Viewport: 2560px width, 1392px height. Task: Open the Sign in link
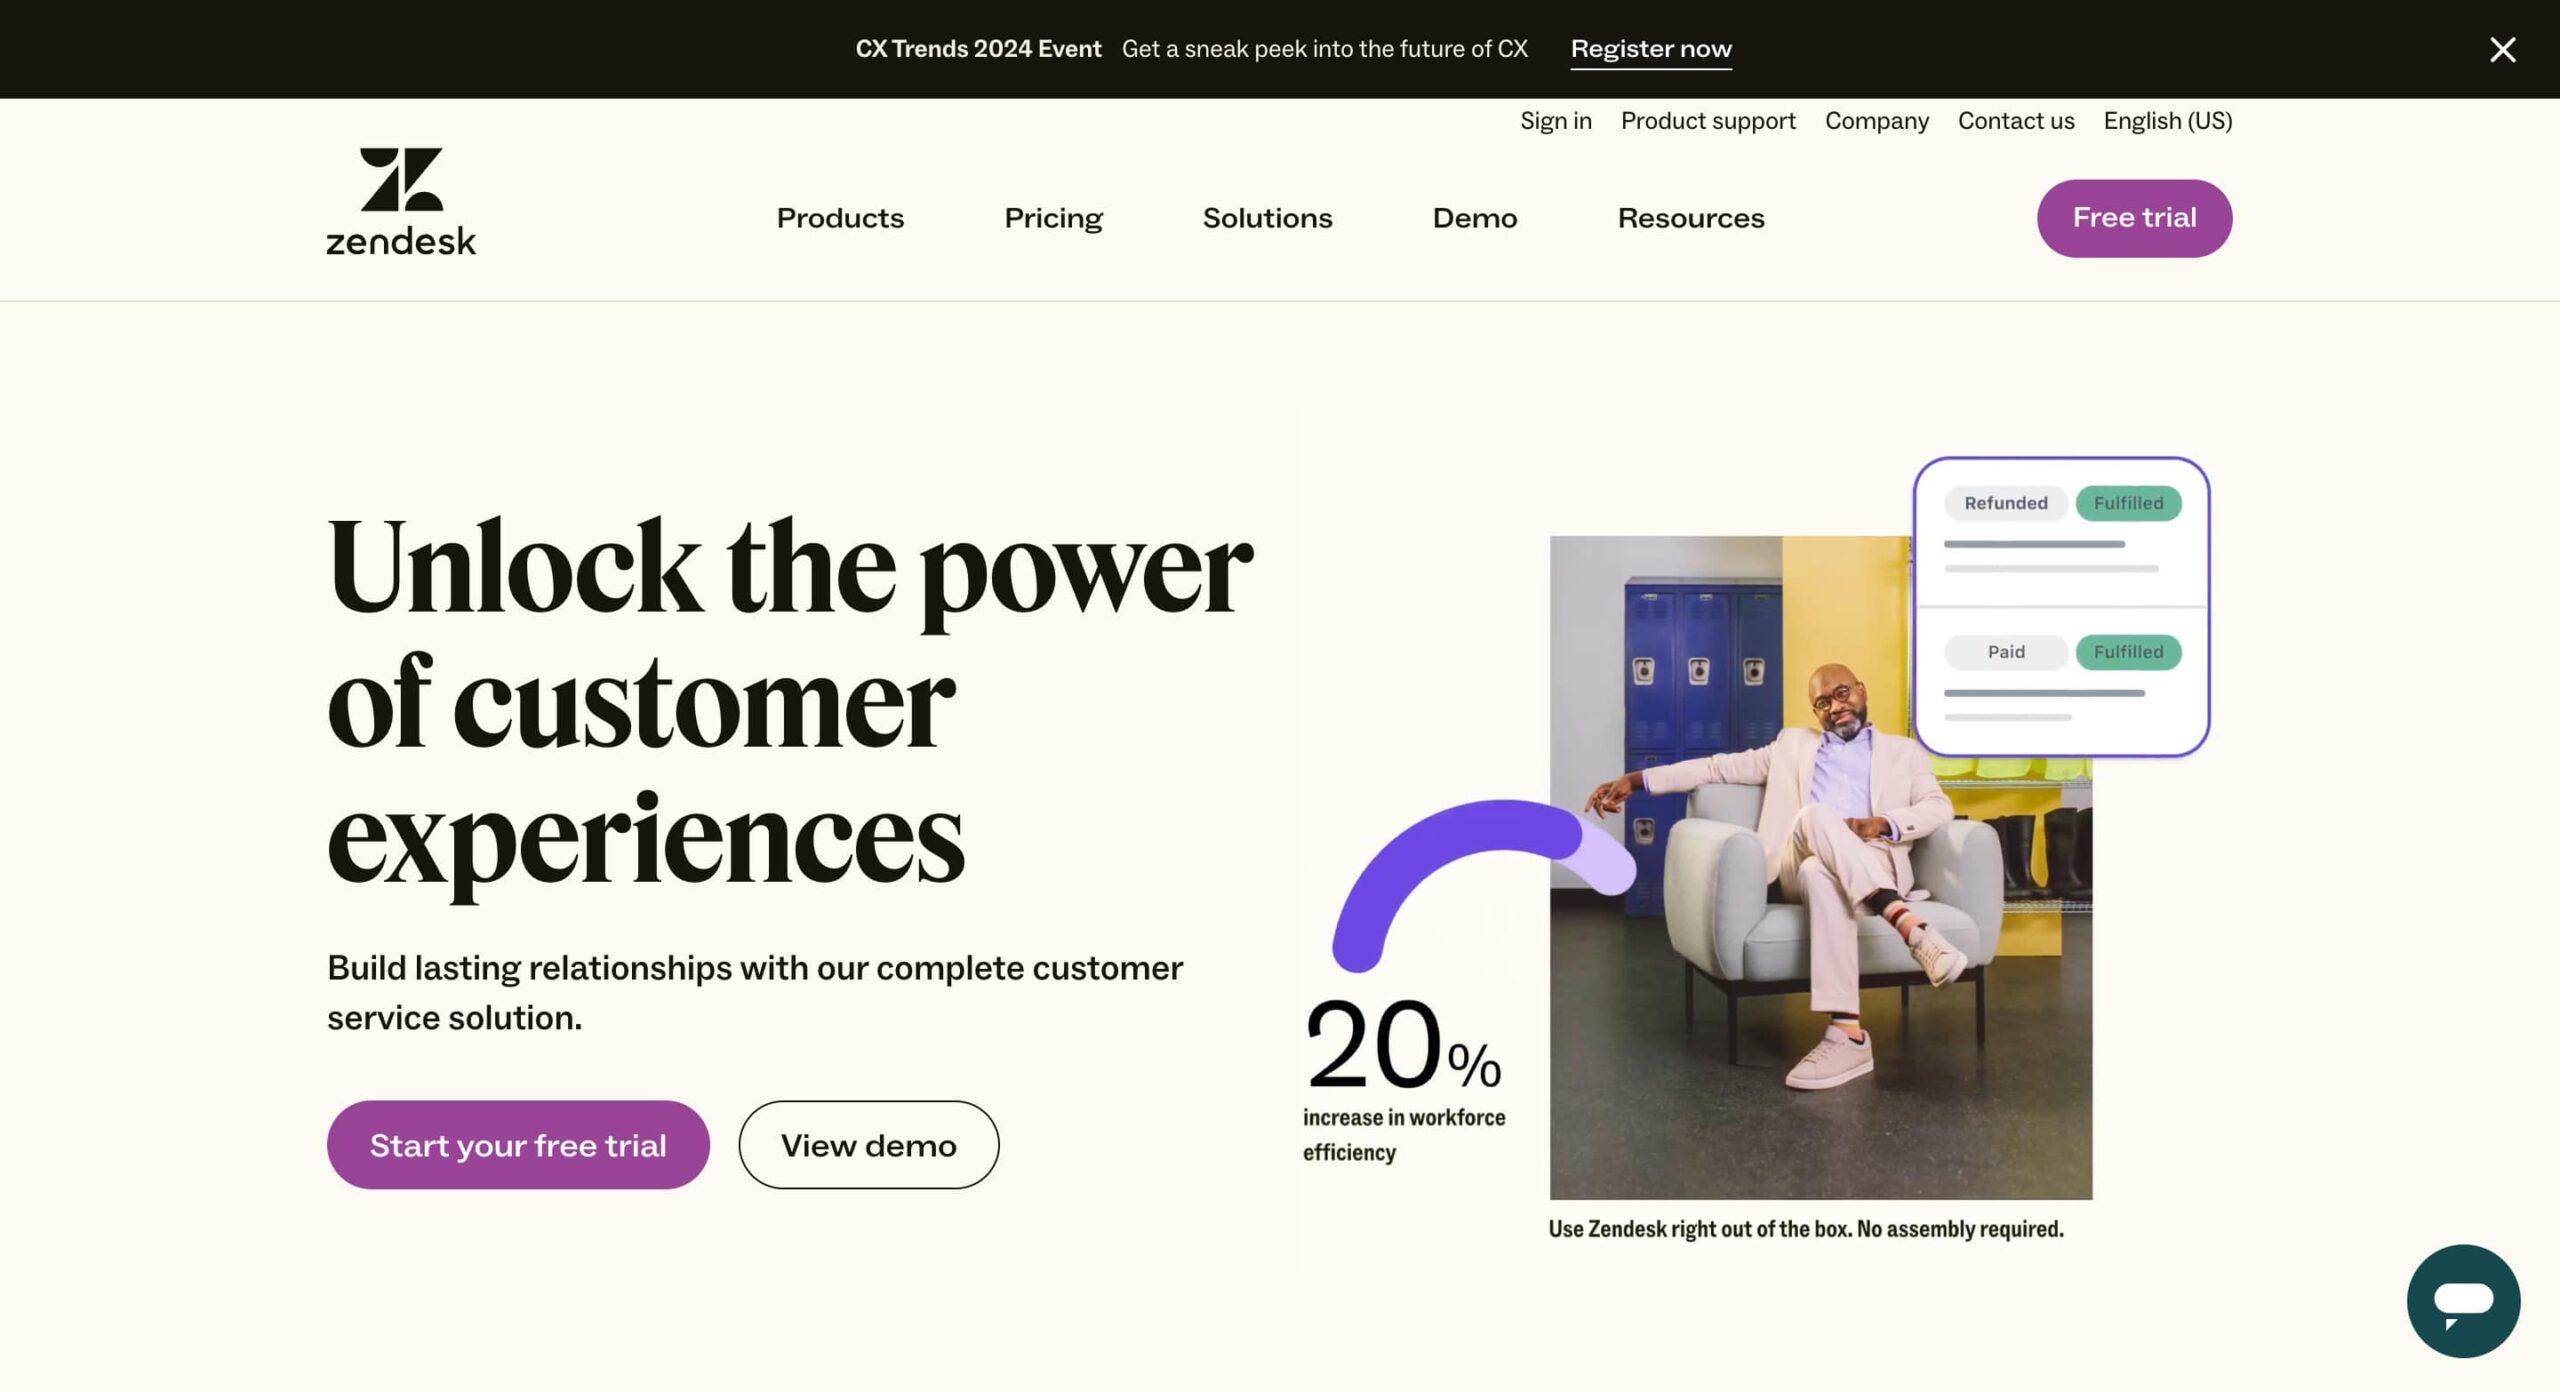click(1555, 121)
